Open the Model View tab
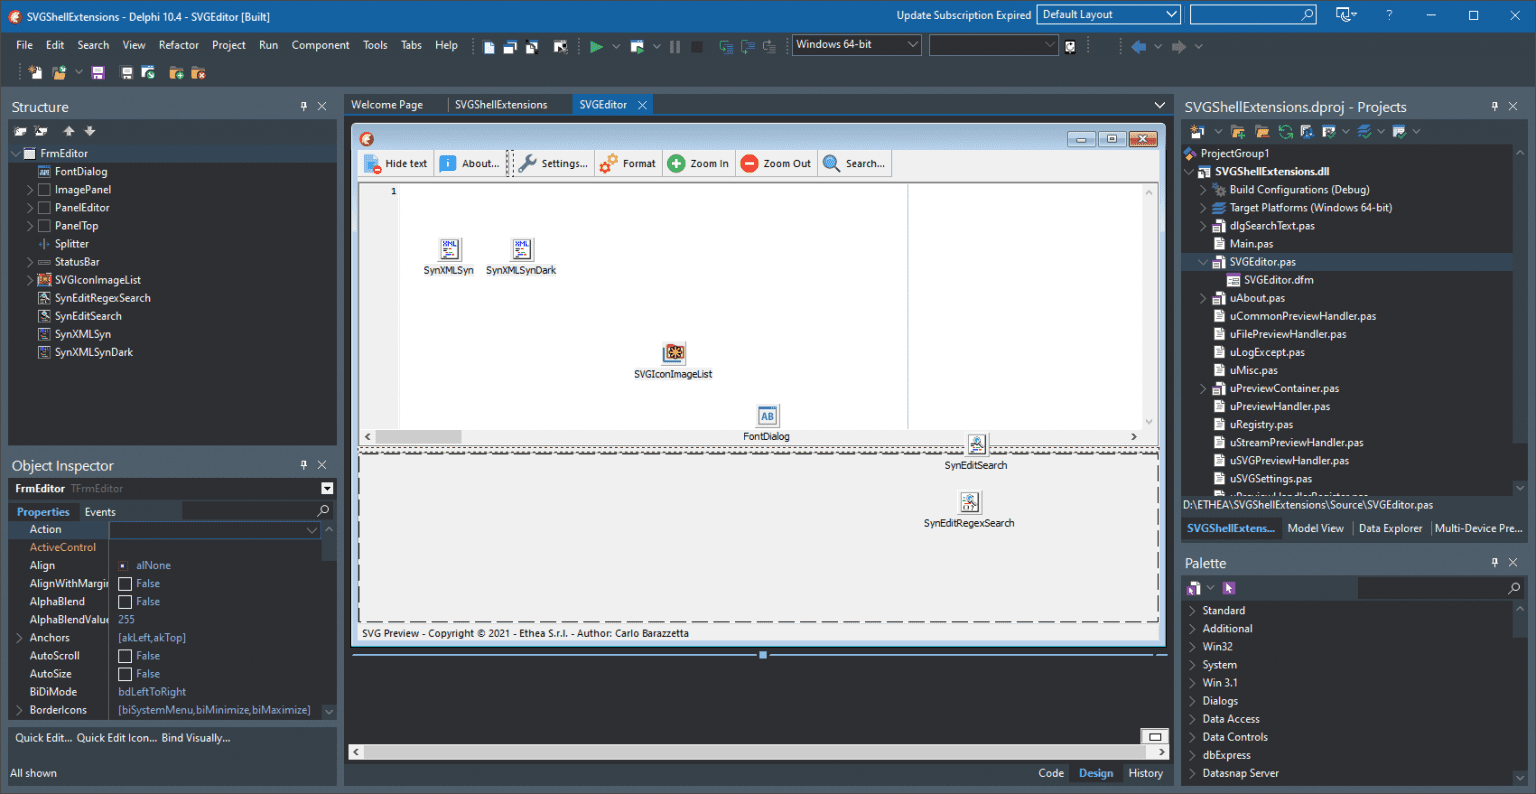 pos(1315,528)
